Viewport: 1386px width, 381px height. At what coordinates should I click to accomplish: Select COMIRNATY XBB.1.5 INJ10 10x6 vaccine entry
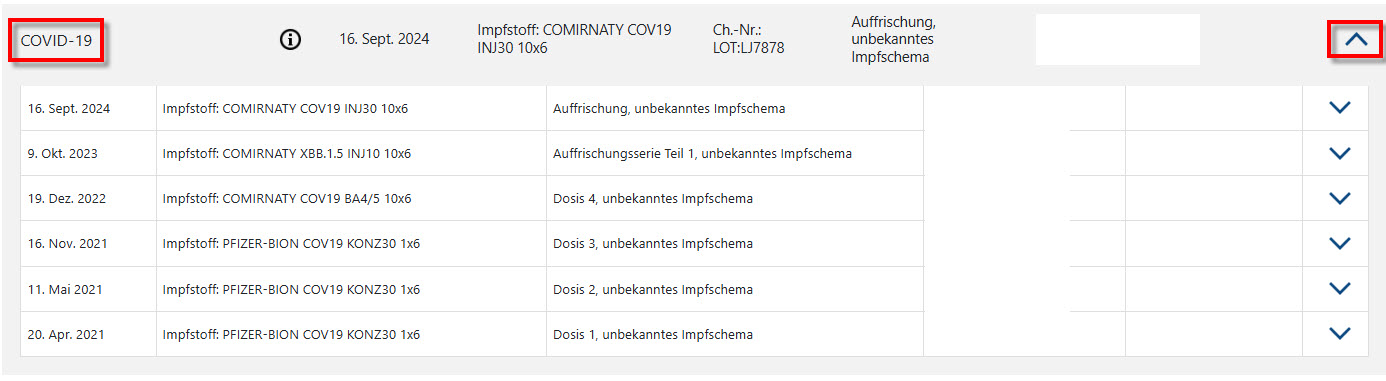(x=286, y=154)
